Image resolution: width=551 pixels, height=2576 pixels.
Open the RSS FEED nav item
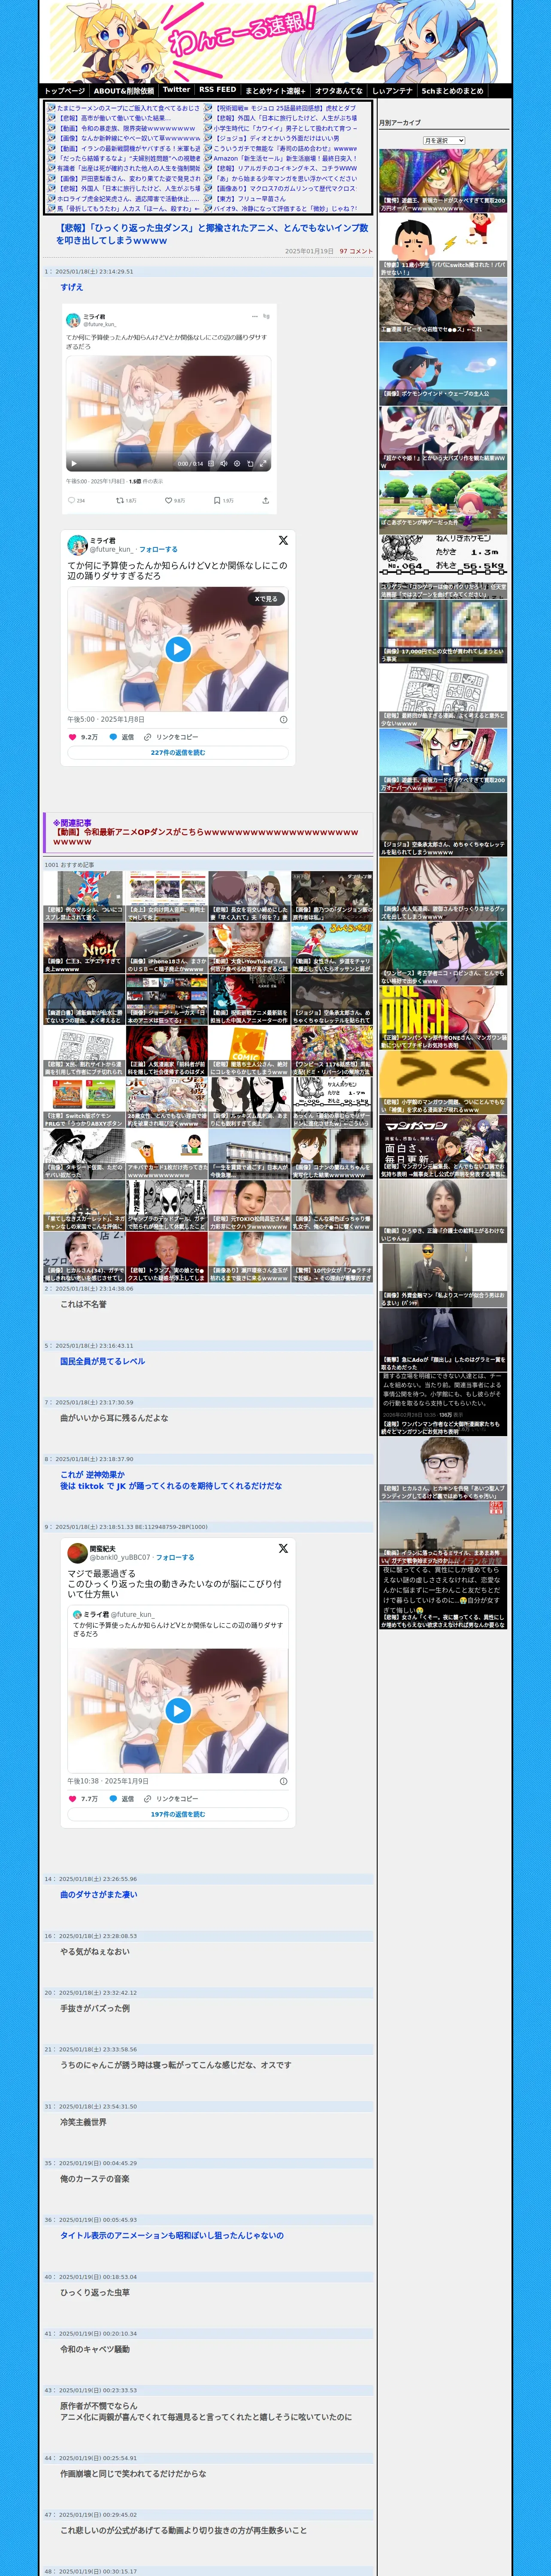(218, 90)
